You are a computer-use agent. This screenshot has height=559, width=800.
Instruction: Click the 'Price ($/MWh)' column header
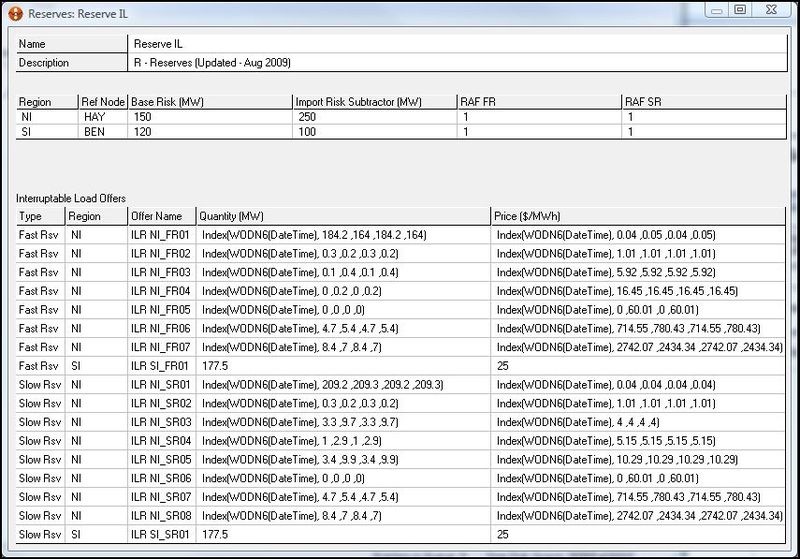pos(638,216)
